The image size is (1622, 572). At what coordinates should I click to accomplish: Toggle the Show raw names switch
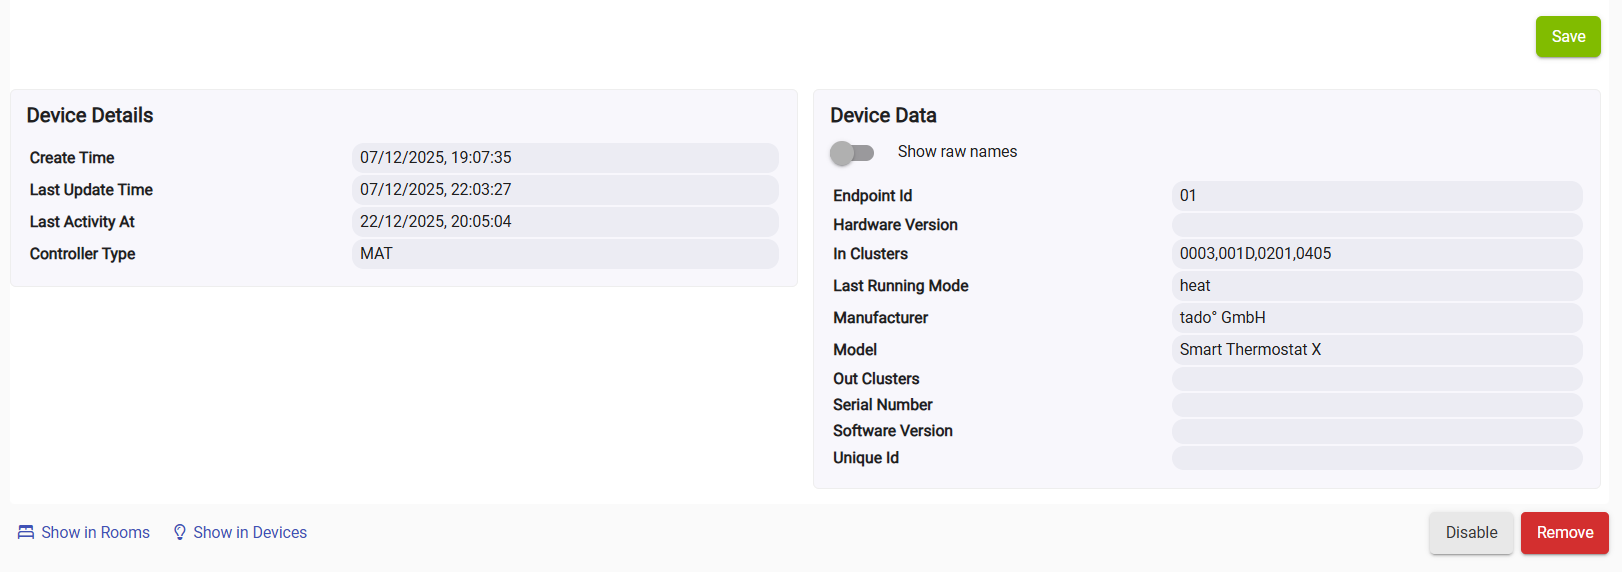pos(852,153)
